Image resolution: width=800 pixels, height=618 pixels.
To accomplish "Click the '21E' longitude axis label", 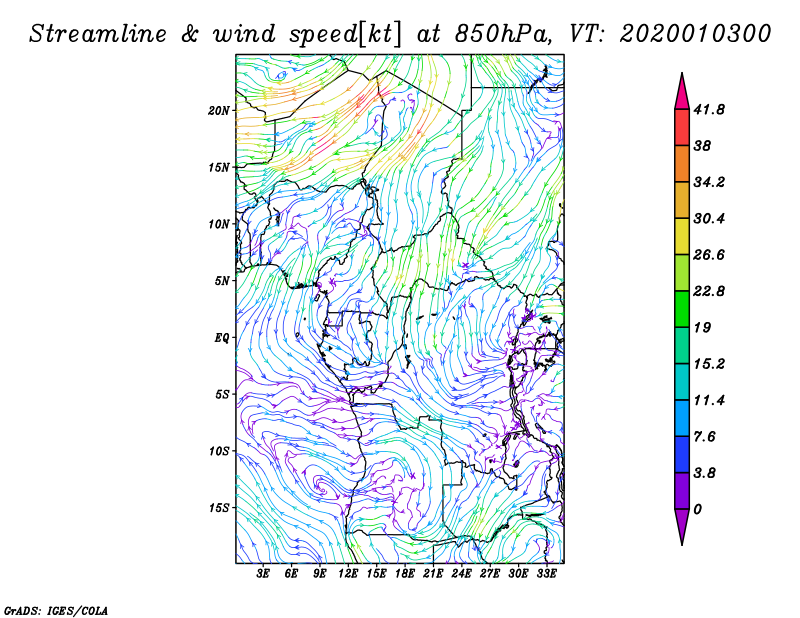I will tap(433, 574).
